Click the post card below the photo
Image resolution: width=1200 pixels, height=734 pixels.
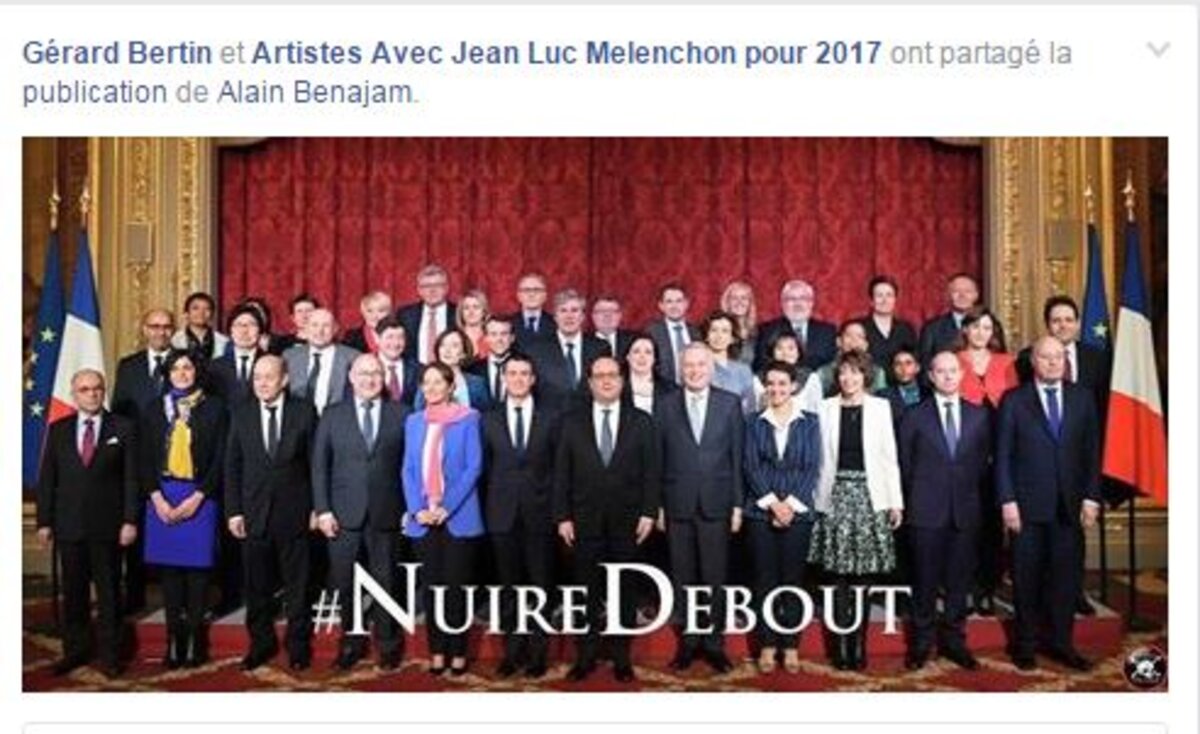tap(595, 728)
